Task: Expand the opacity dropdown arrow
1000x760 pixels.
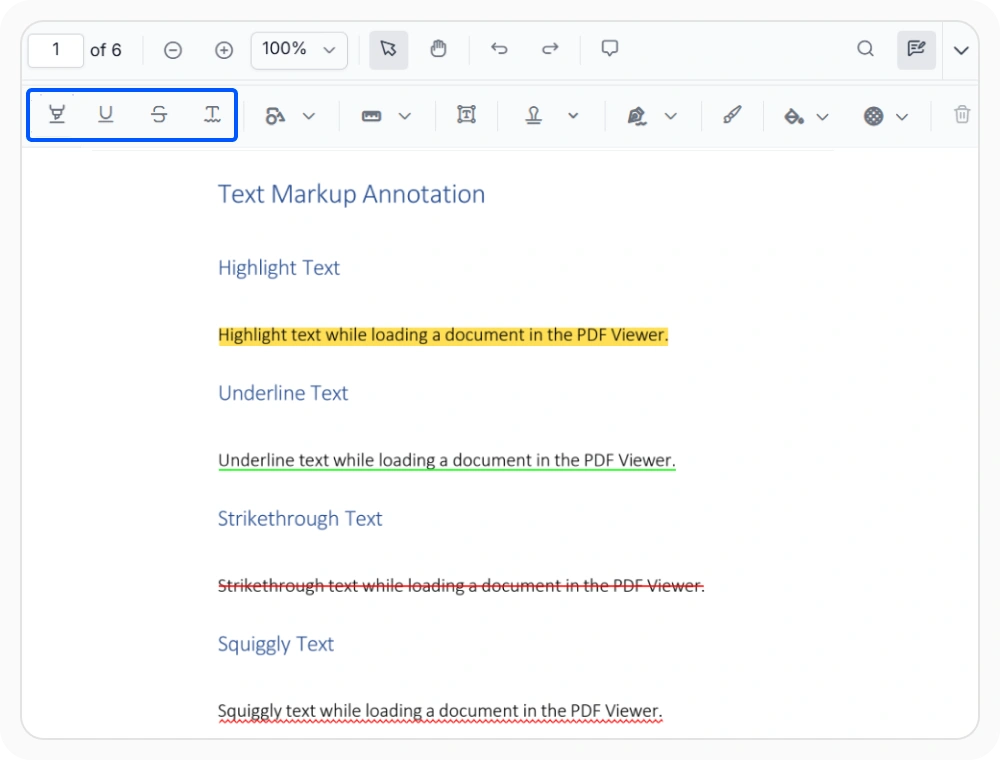Action: [x=902, y=117]
